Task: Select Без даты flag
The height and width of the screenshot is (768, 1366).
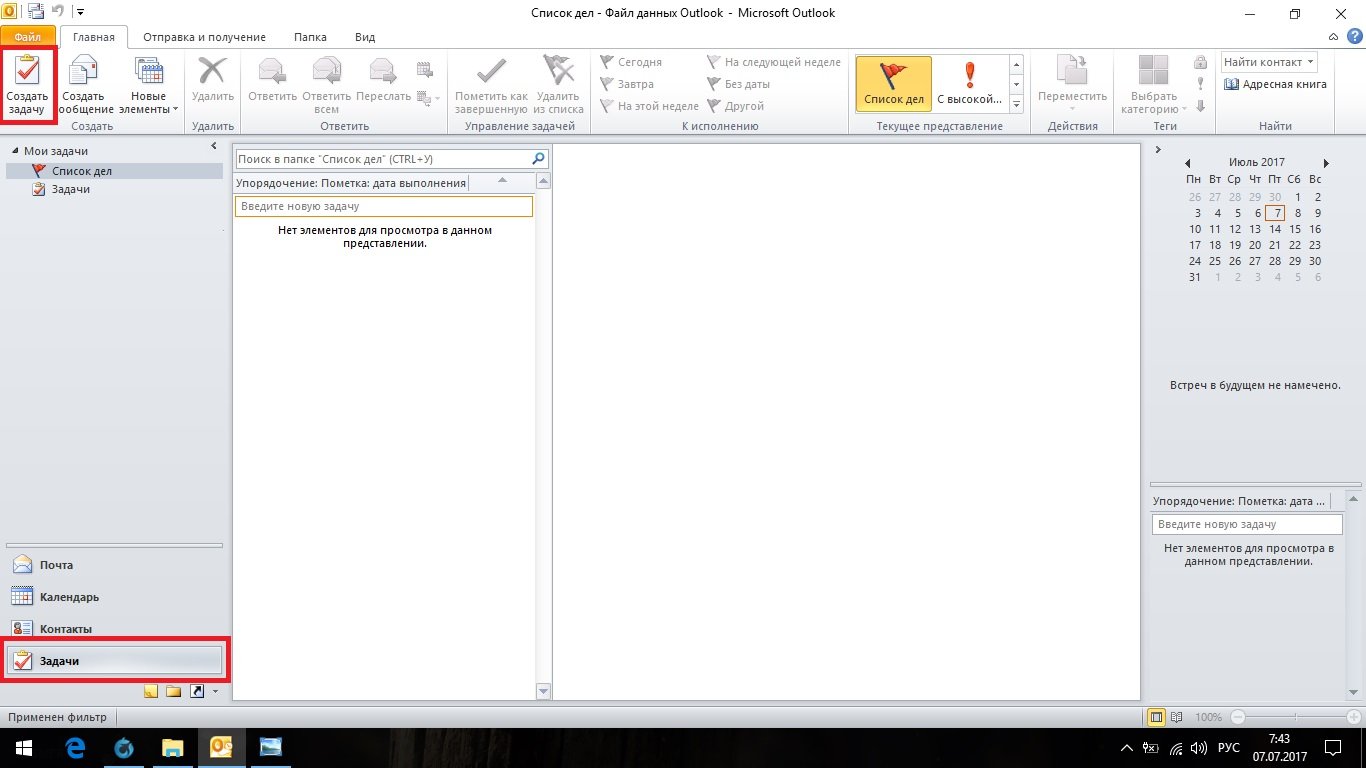Action: click(x=739, y=84)
